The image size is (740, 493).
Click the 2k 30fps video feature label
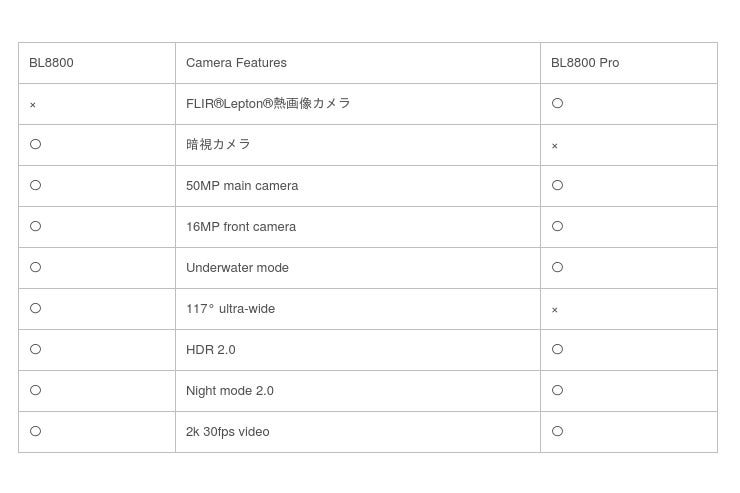coord(227,432)
